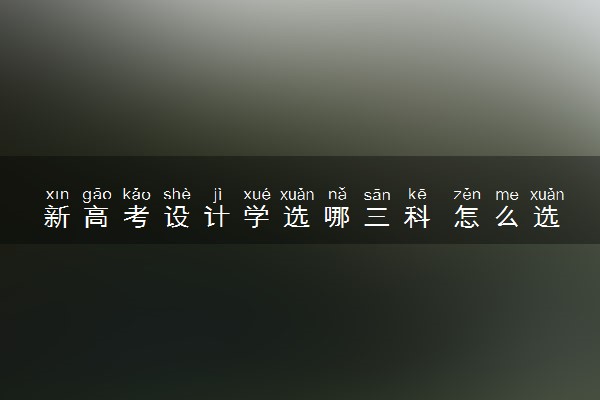Click the Chinese character 科
This screenshot has width=600, height=400.
pos(417,217)
